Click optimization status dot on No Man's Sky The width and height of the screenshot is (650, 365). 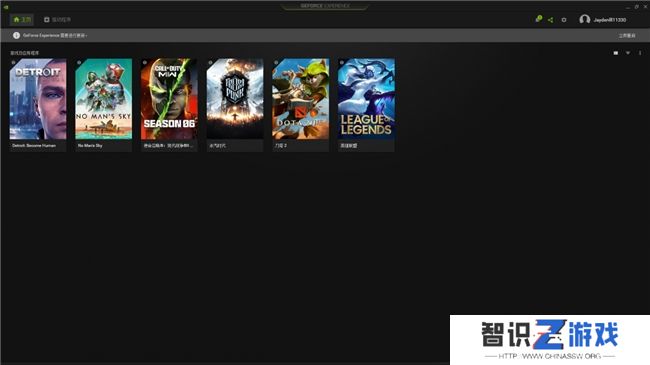[x=79, y=63]
